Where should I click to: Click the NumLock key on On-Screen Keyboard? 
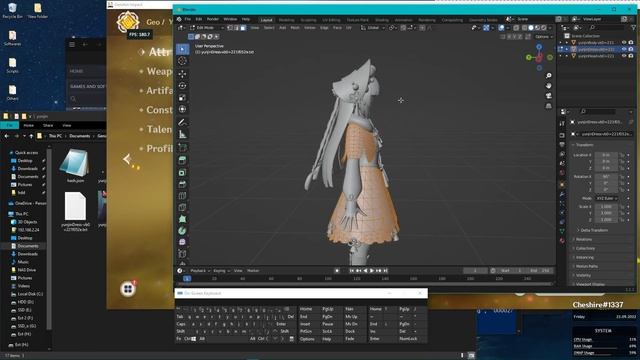pos(408,339)
